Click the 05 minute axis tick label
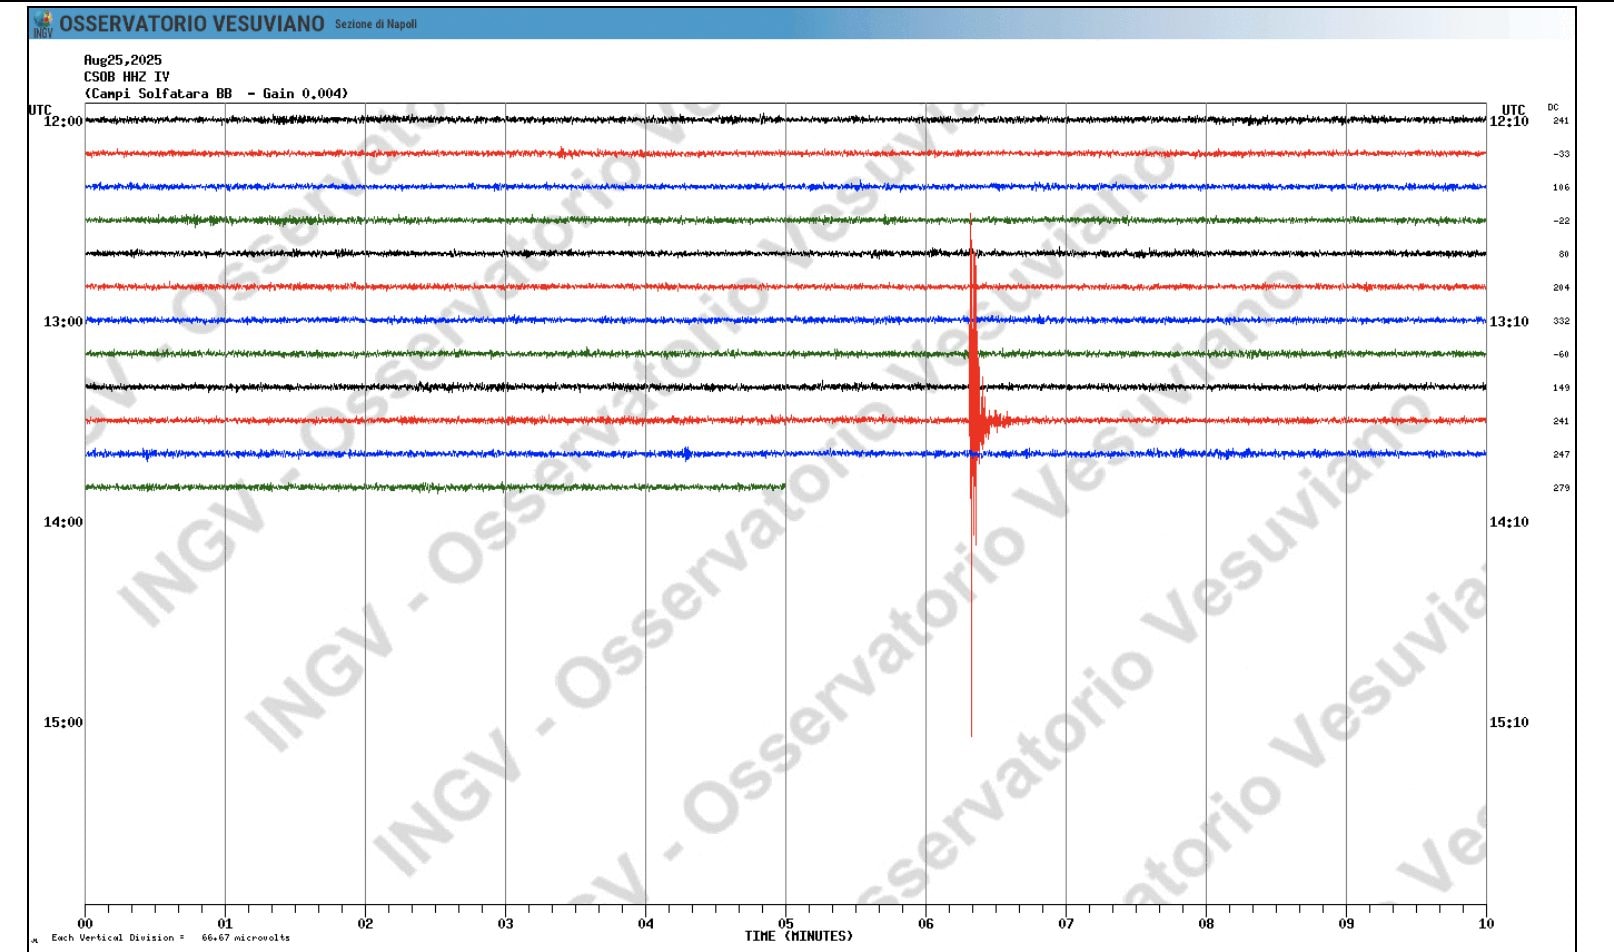Viewport: 1614px width, 952px height. (786, 924)
